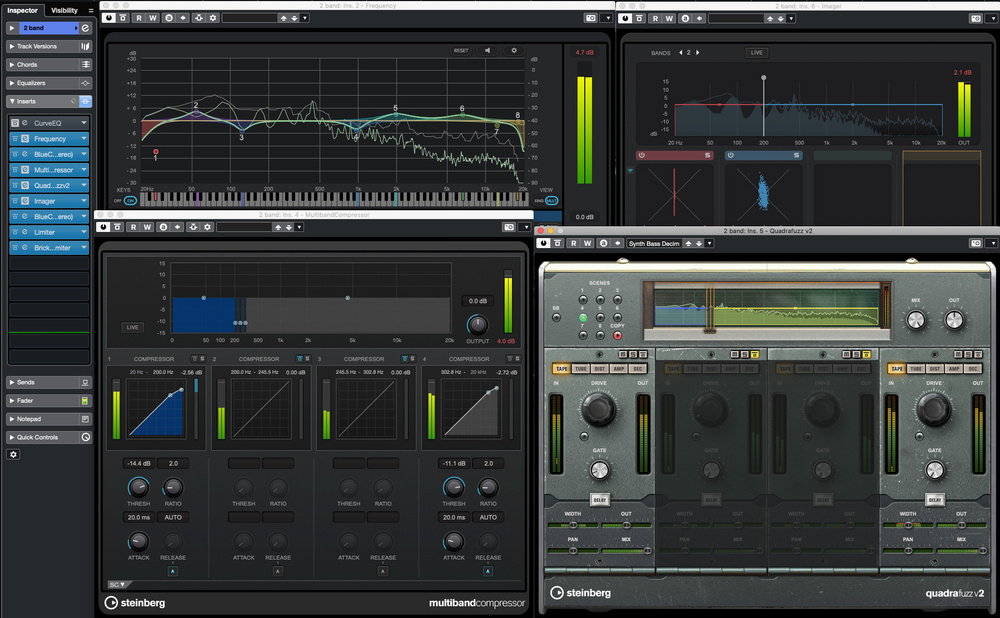Collapse the Inserts section
The image size is (1000, 618).
pos(49,101)
